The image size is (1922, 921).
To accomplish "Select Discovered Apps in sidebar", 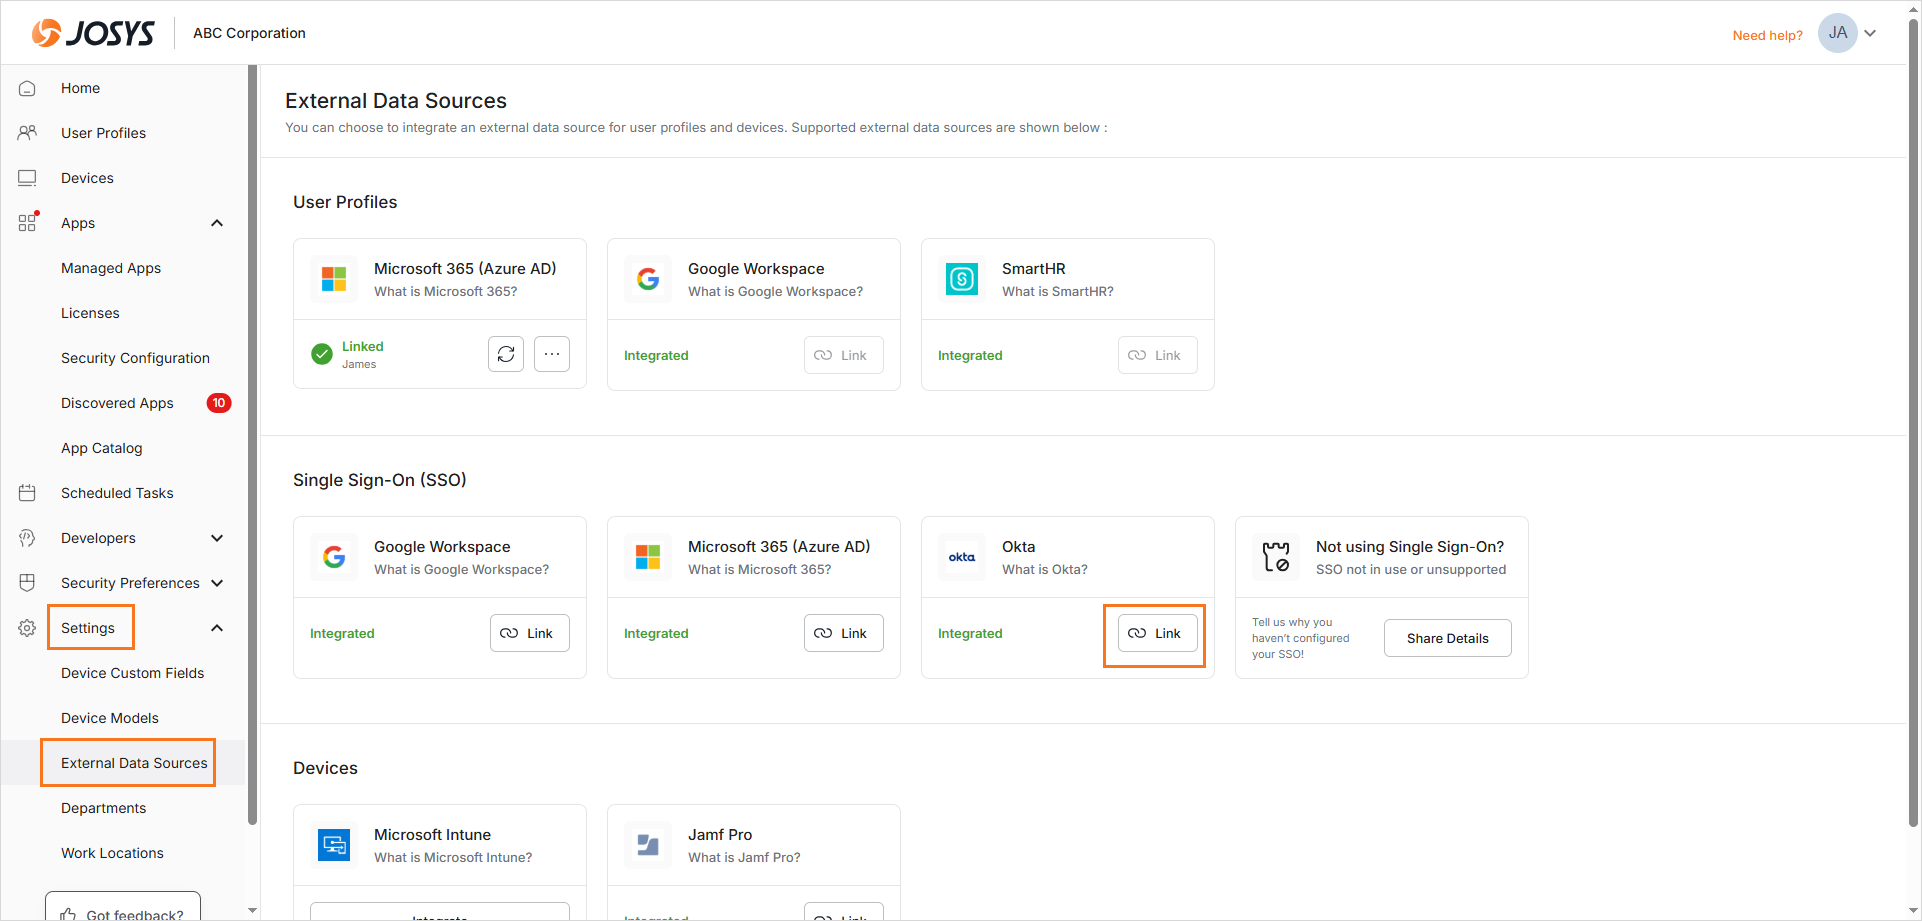I will (x=117, y=403).
